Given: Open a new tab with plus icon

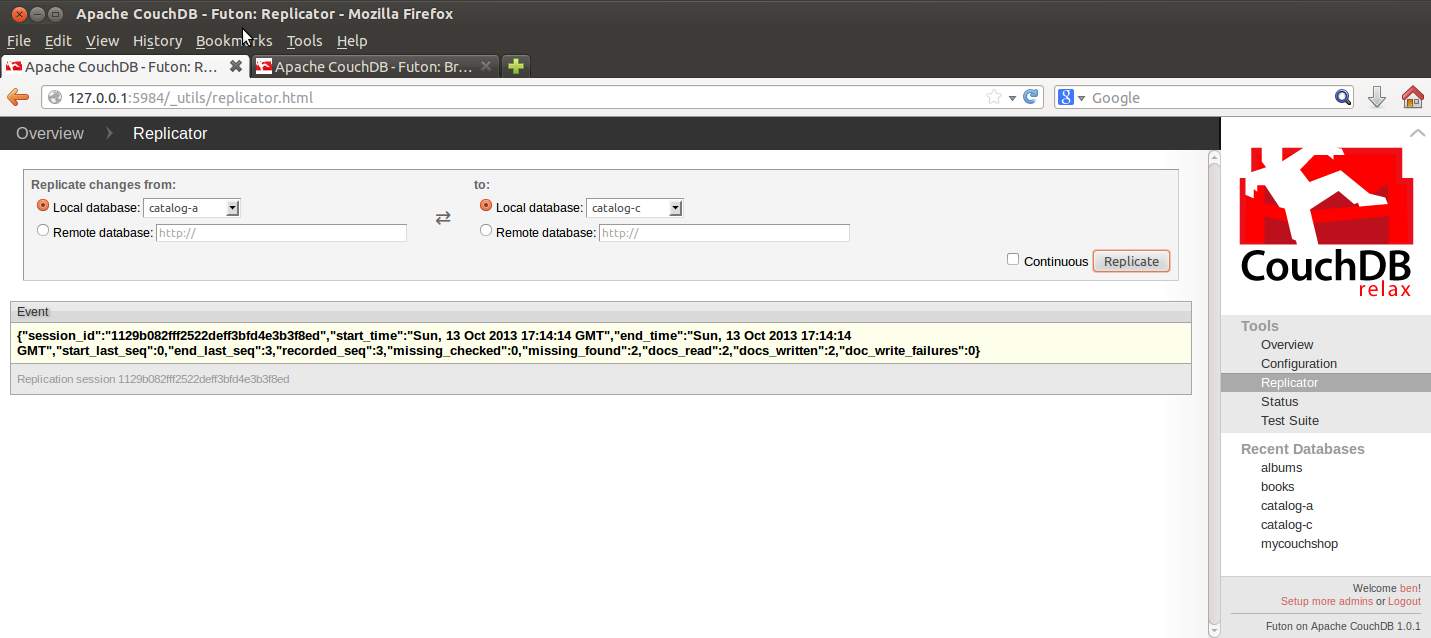Looking at the screenshot, I should pos(515,66).
